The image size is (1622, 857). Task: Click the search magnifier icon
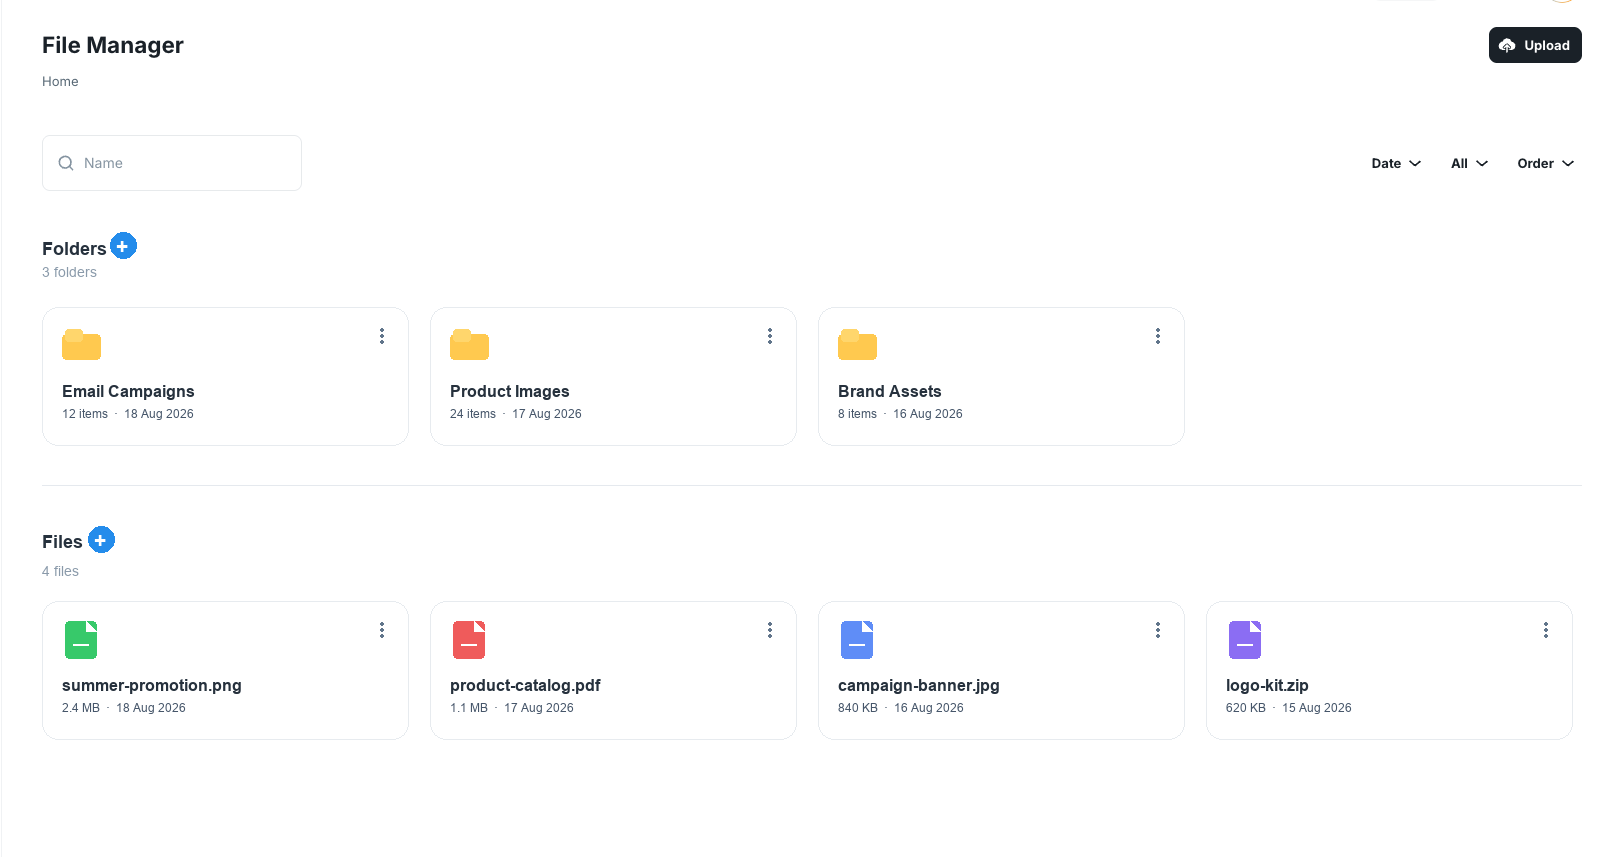coord(66,163)
